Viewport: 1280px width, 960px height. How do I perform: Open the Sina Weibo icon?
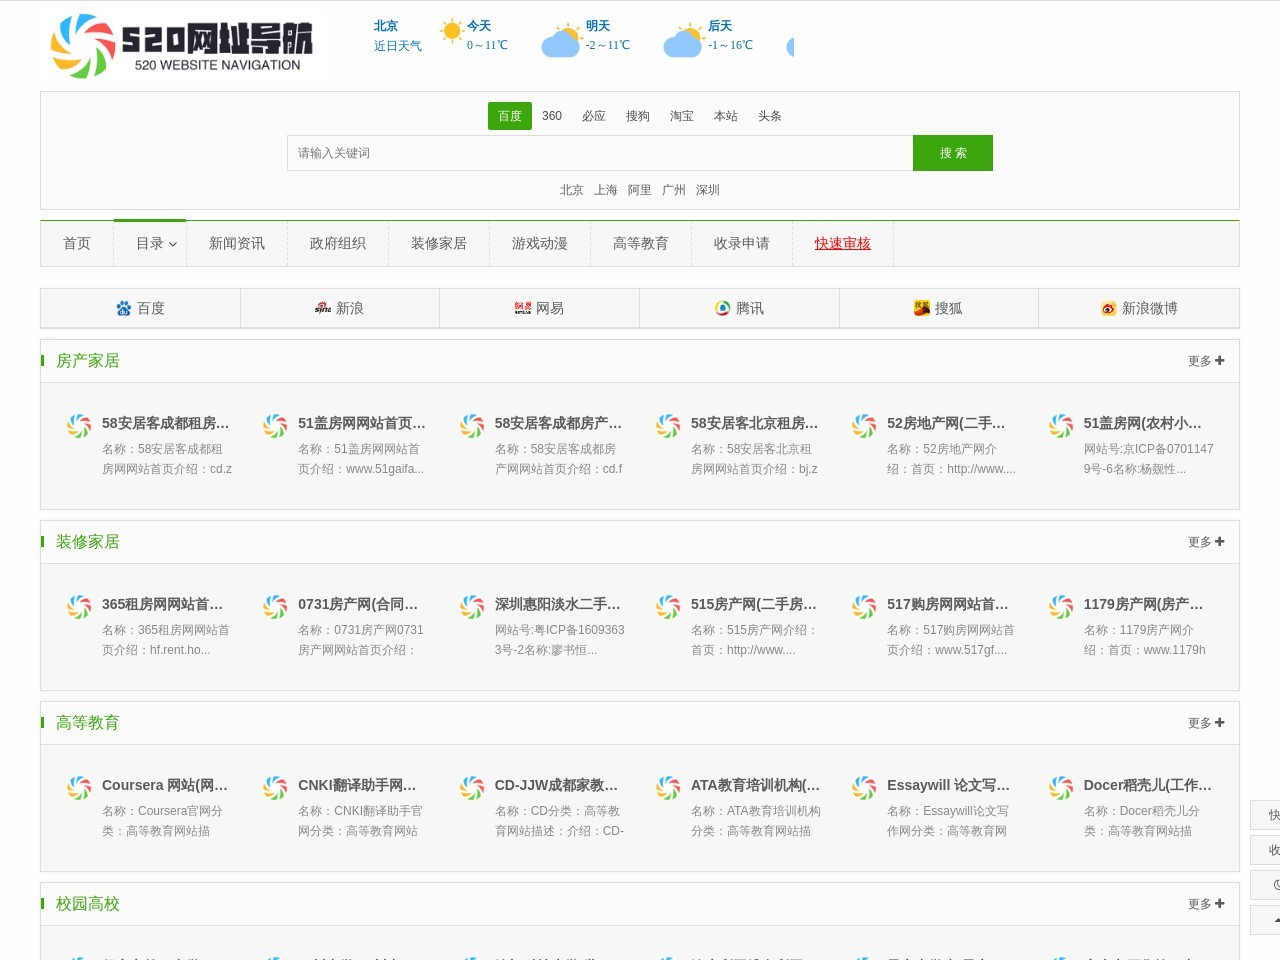(x=1109, y=308)
